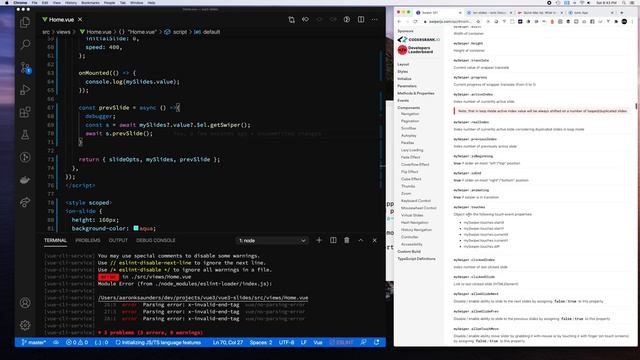640x360 pixels.
Task: Click the 'script' breadcrumb segment
Action: coord(180,32)
